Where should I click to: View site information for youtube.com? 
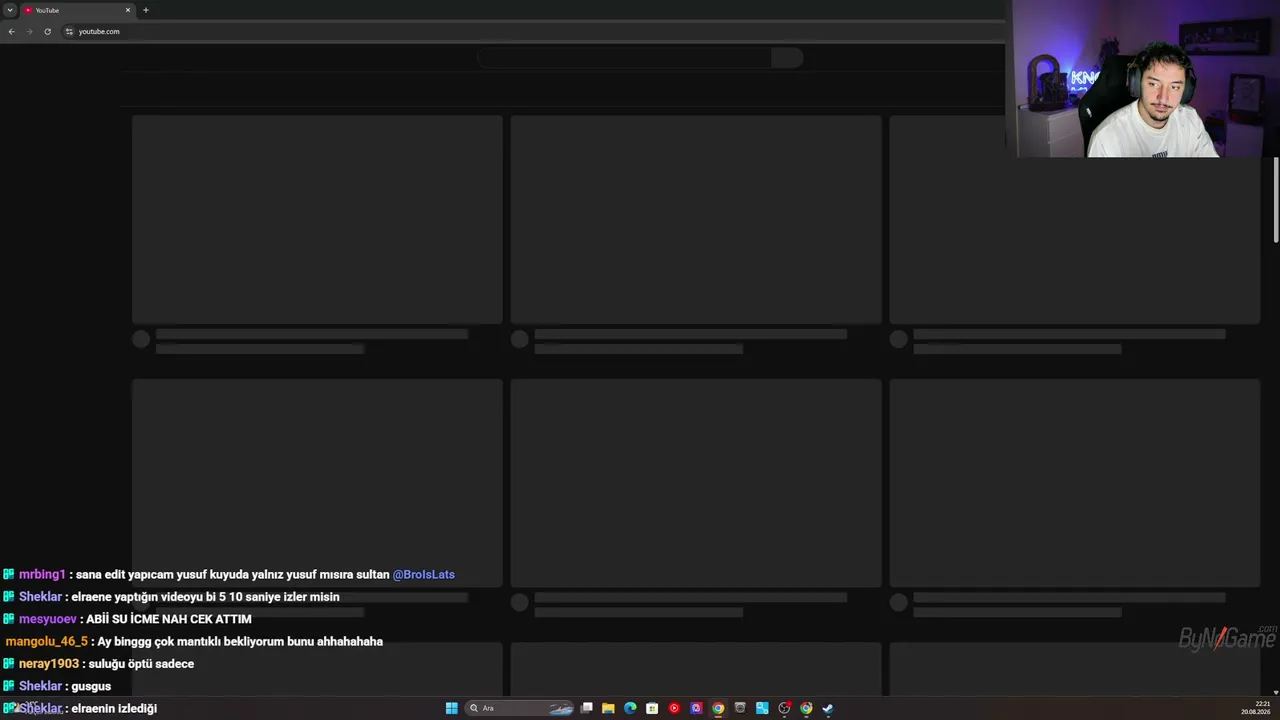point(69,31)
